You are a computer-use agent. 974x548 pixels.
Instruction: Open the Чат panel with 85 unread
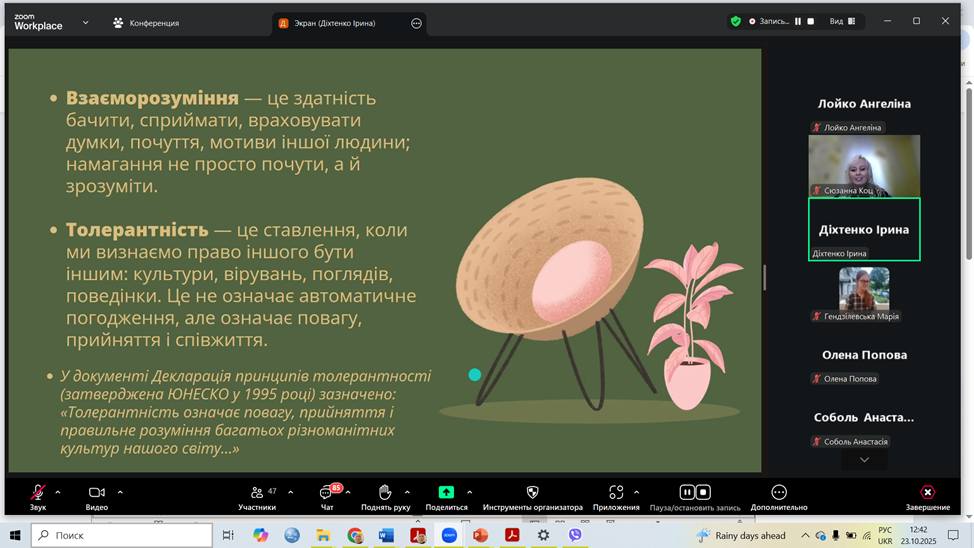[327, 493]
